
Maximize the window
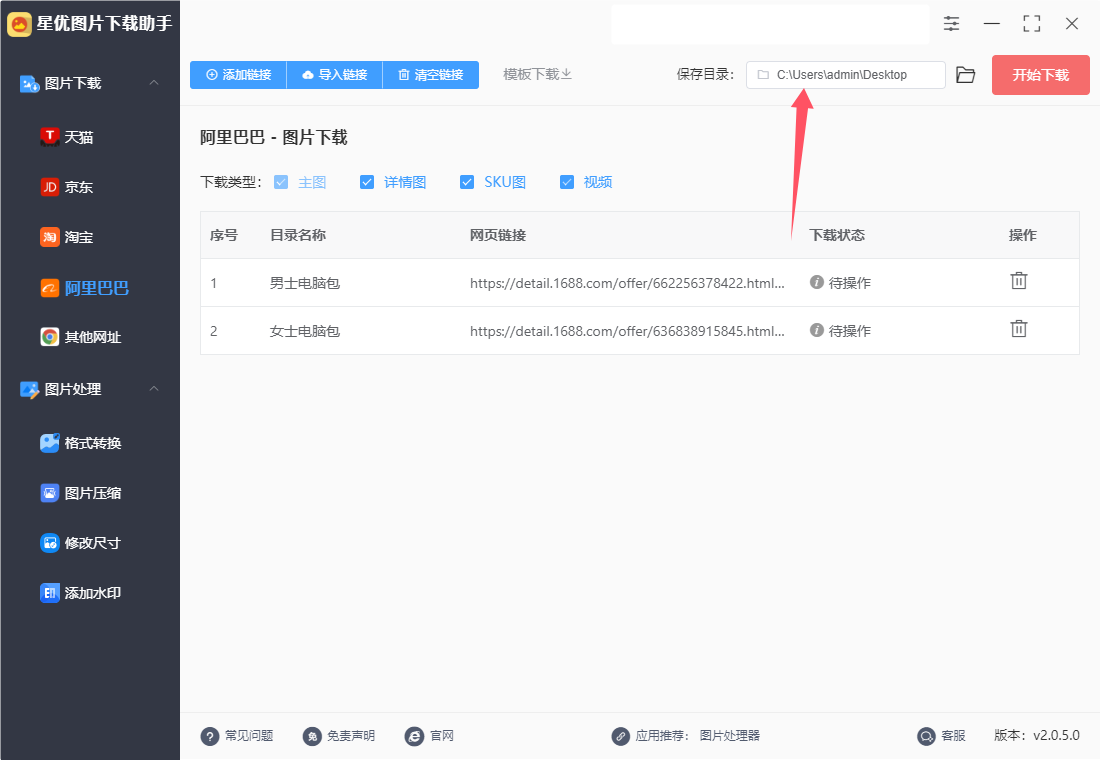tap(1031, 24)
